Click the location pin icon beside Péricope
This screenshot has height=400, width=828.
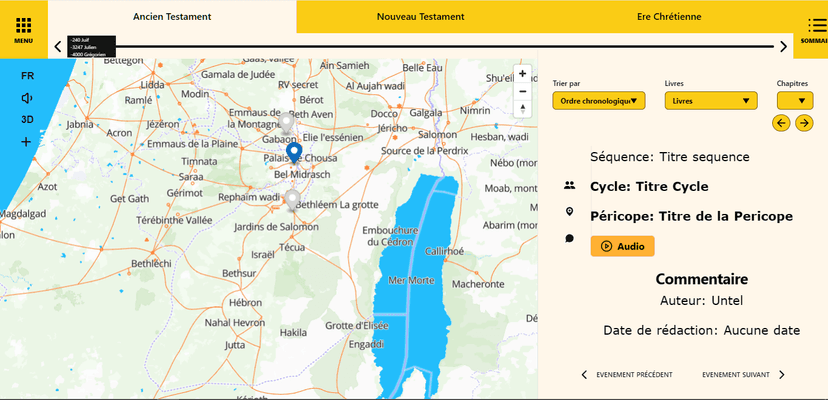(569, 212)
